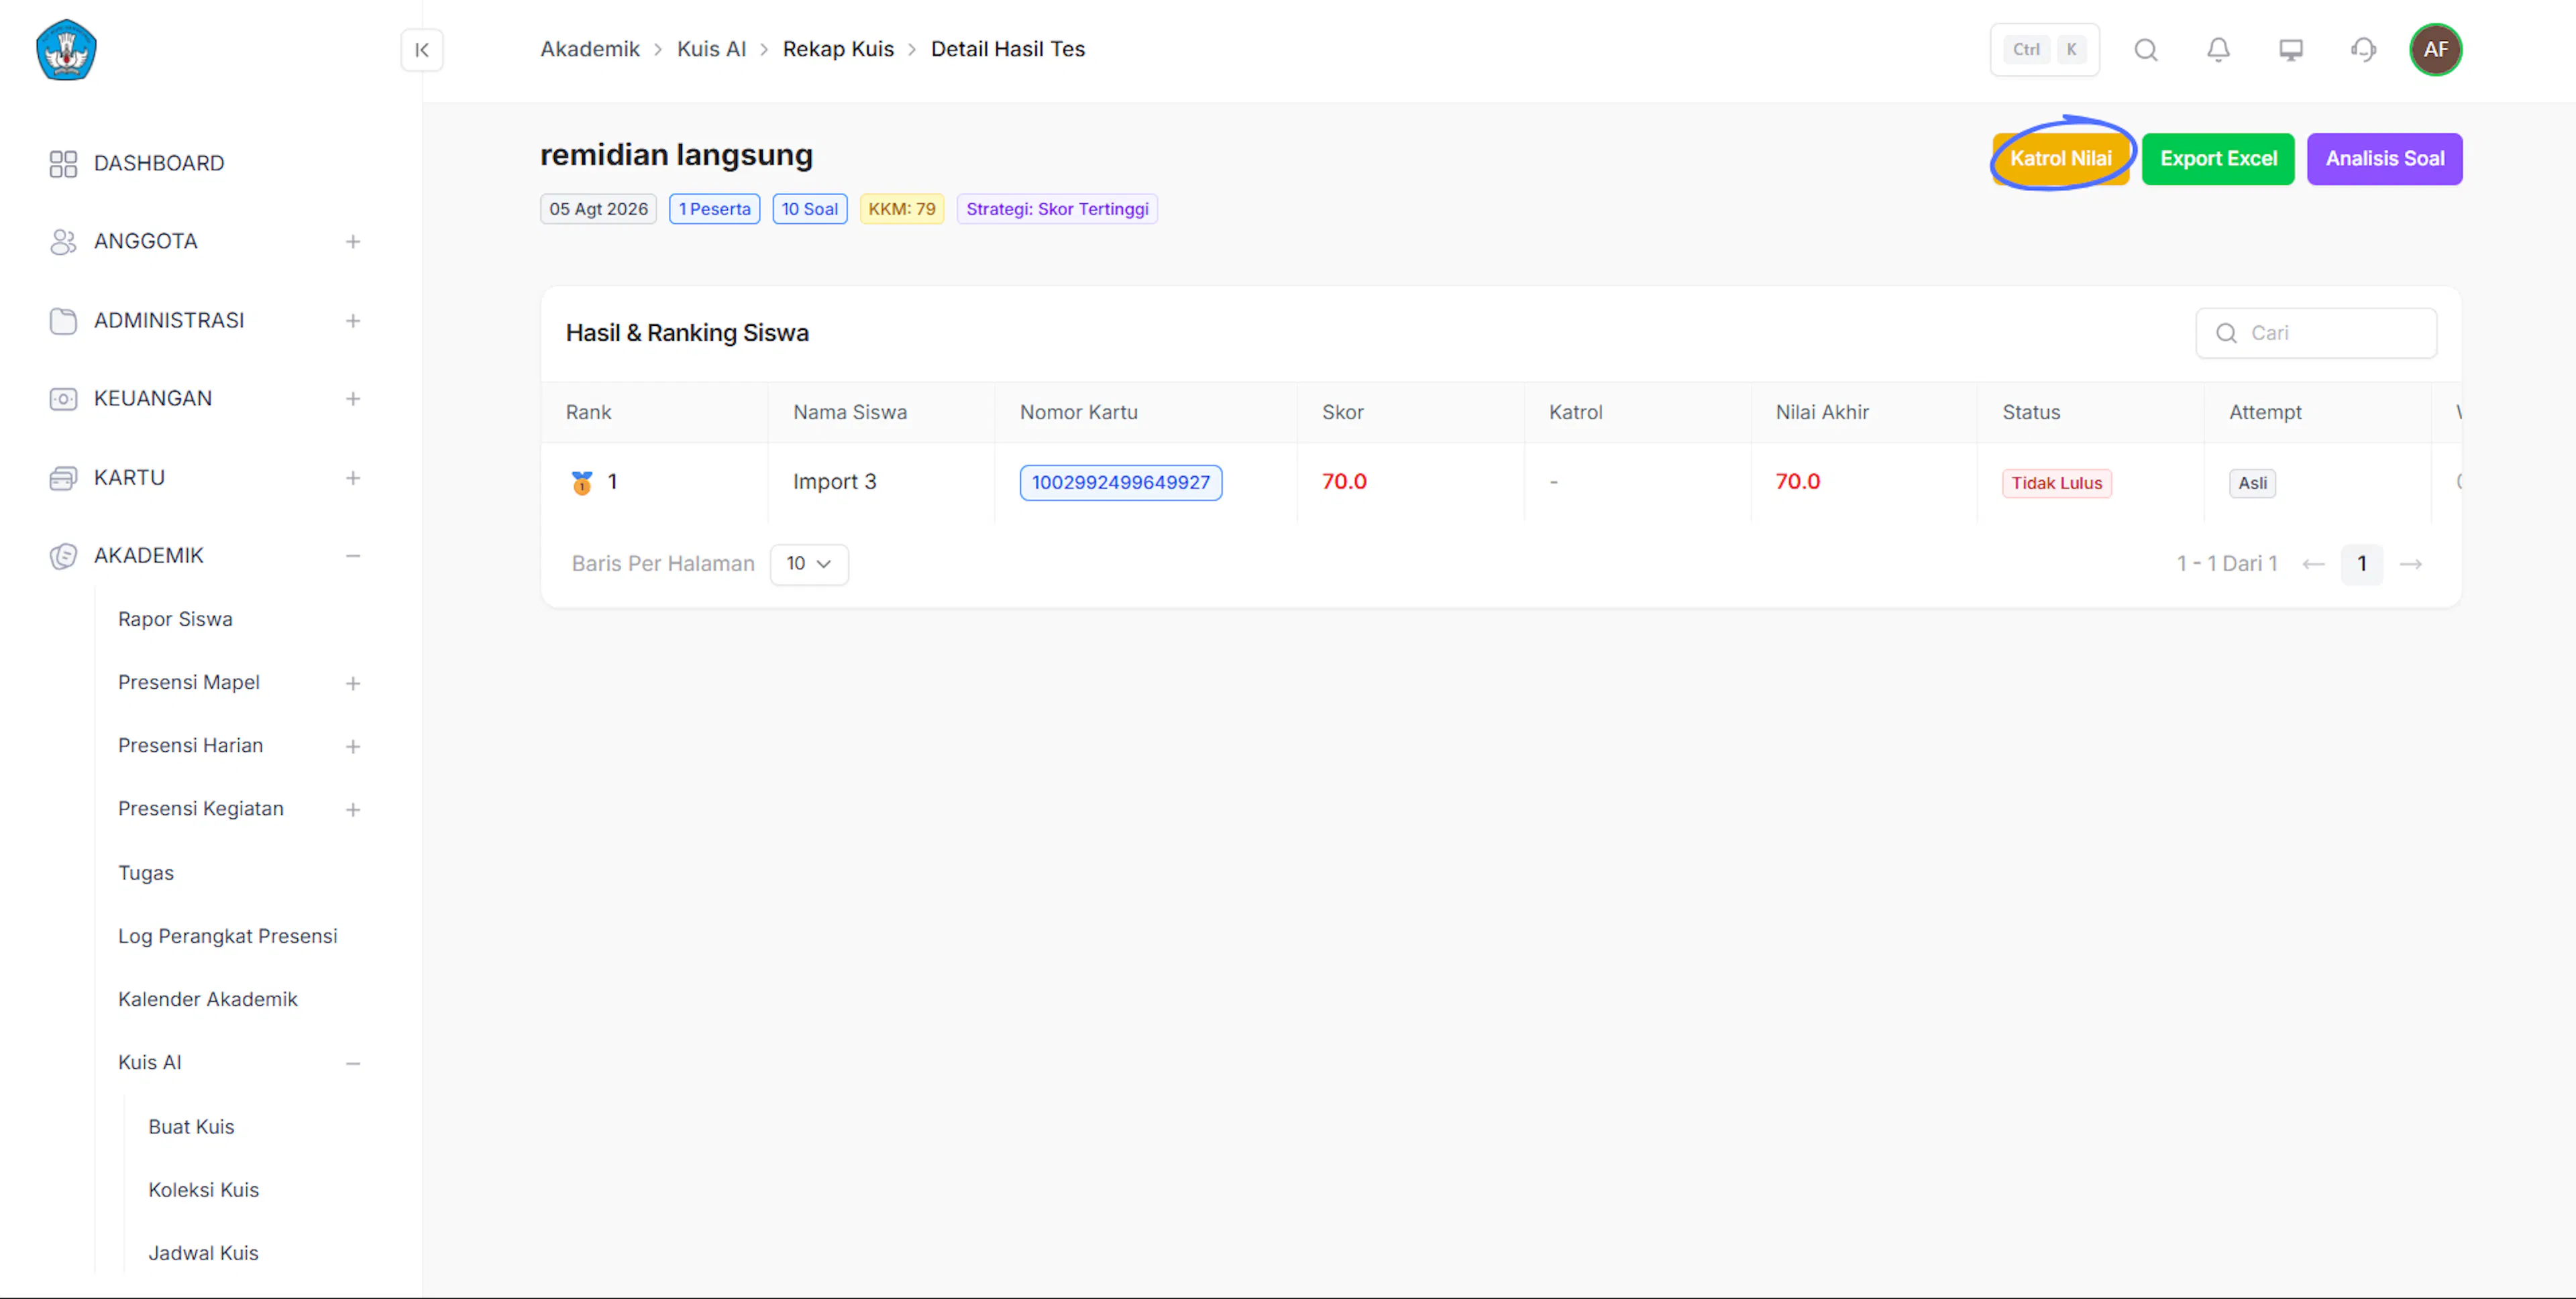The width and height of the screenshot is (2576, 1299).
Task: Click card number 1002992499649927
Action: [x=1120, y=483]
